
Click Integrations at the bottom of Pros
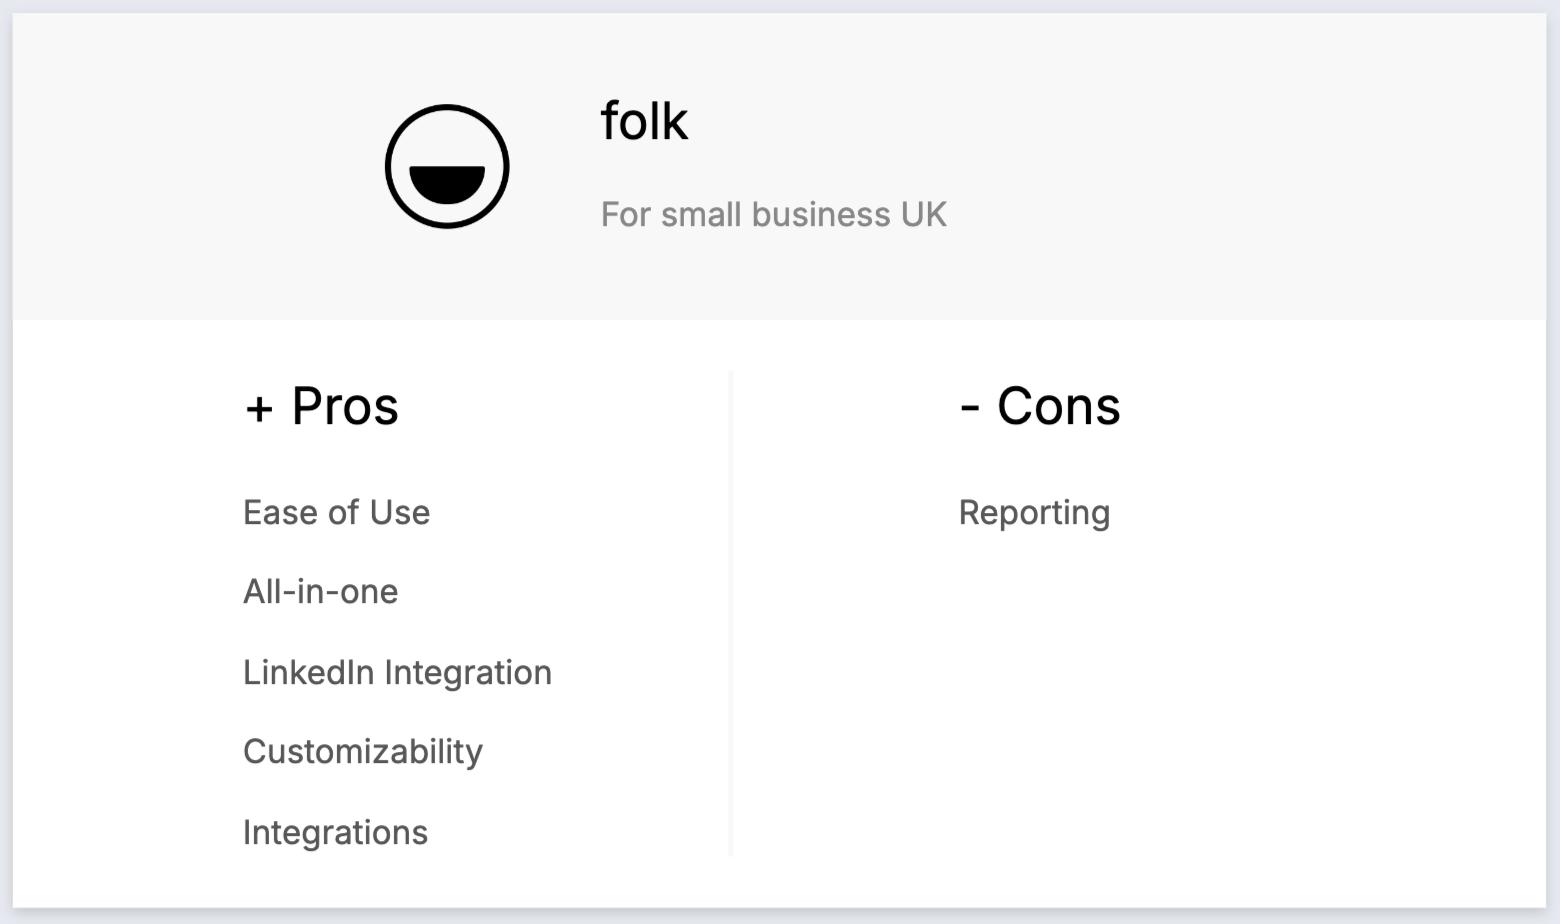335,832
